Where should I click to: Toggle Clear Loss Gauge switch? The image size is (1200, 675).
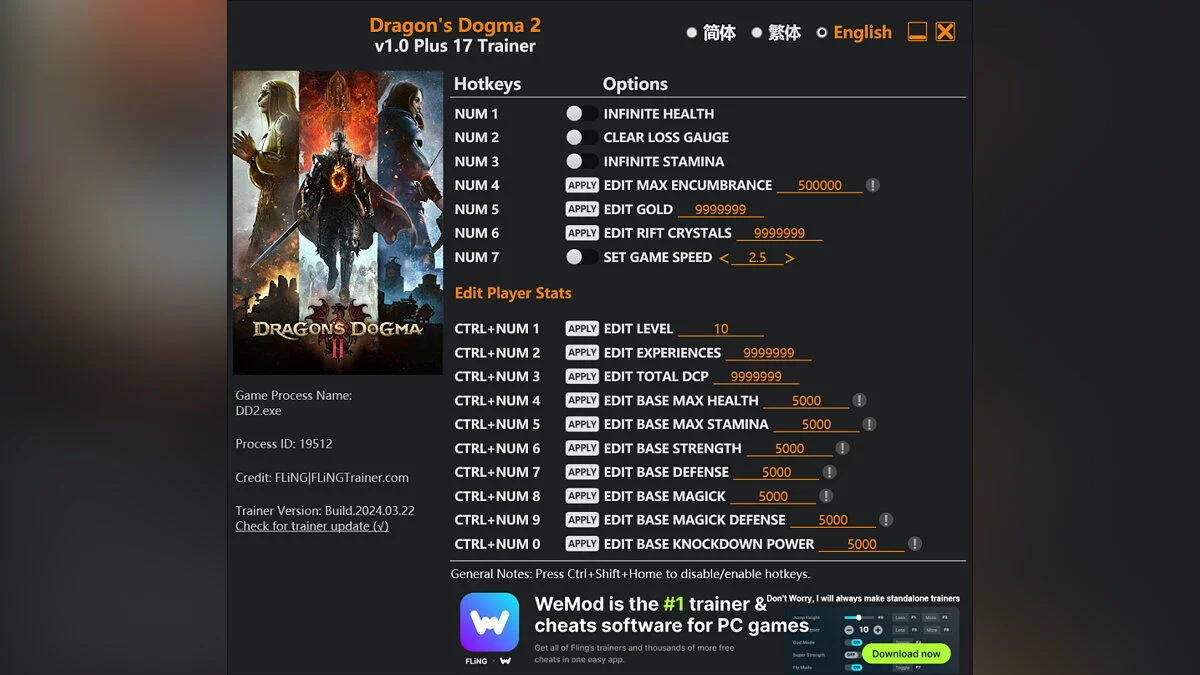(x=581, y=137)
